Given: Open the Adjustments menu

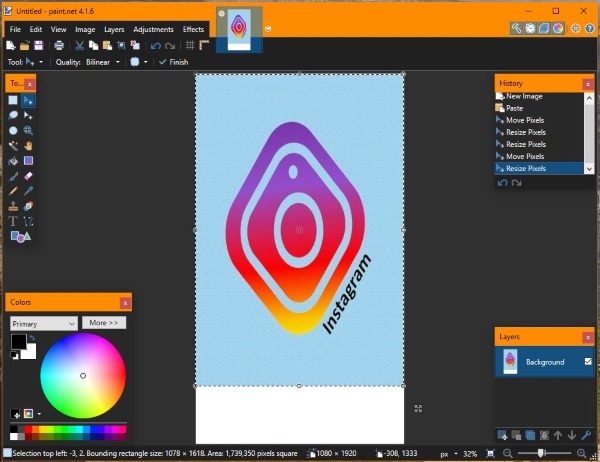Looking at the screenshot, I should pos(153,29).
